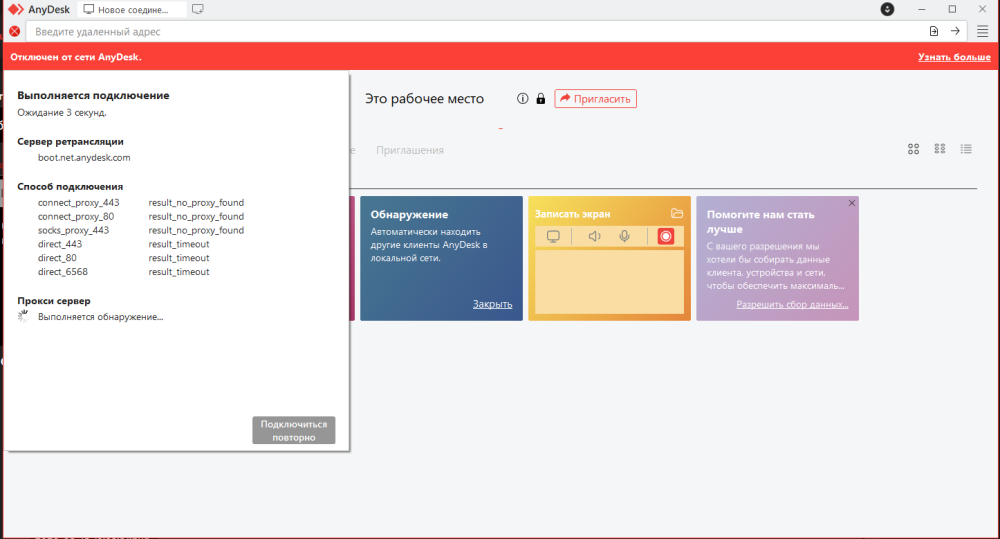Image resolution: width=1000 pixels, height=539 pixels.
Task: Open the 'Приглашения' tab
Action: [409, 150]
